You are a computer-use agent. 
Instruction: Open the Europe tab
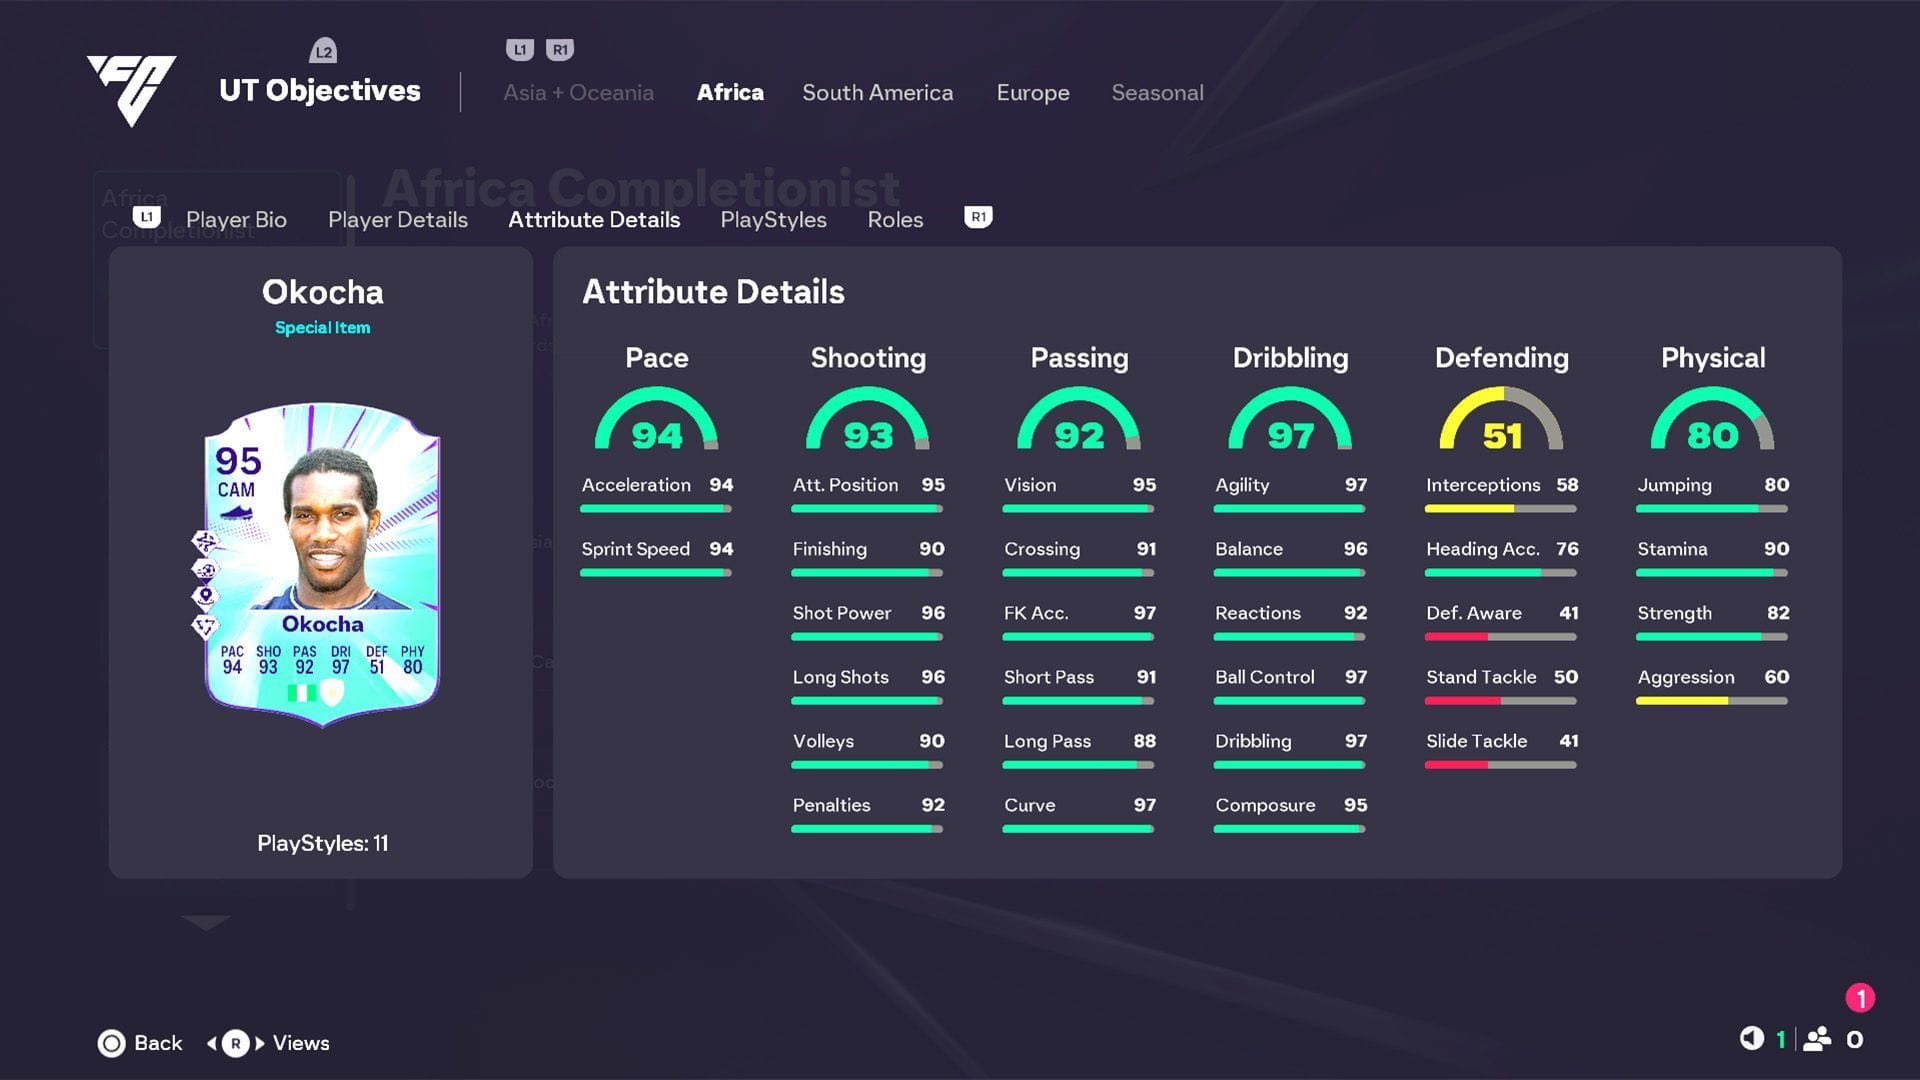click(1033, 93)
